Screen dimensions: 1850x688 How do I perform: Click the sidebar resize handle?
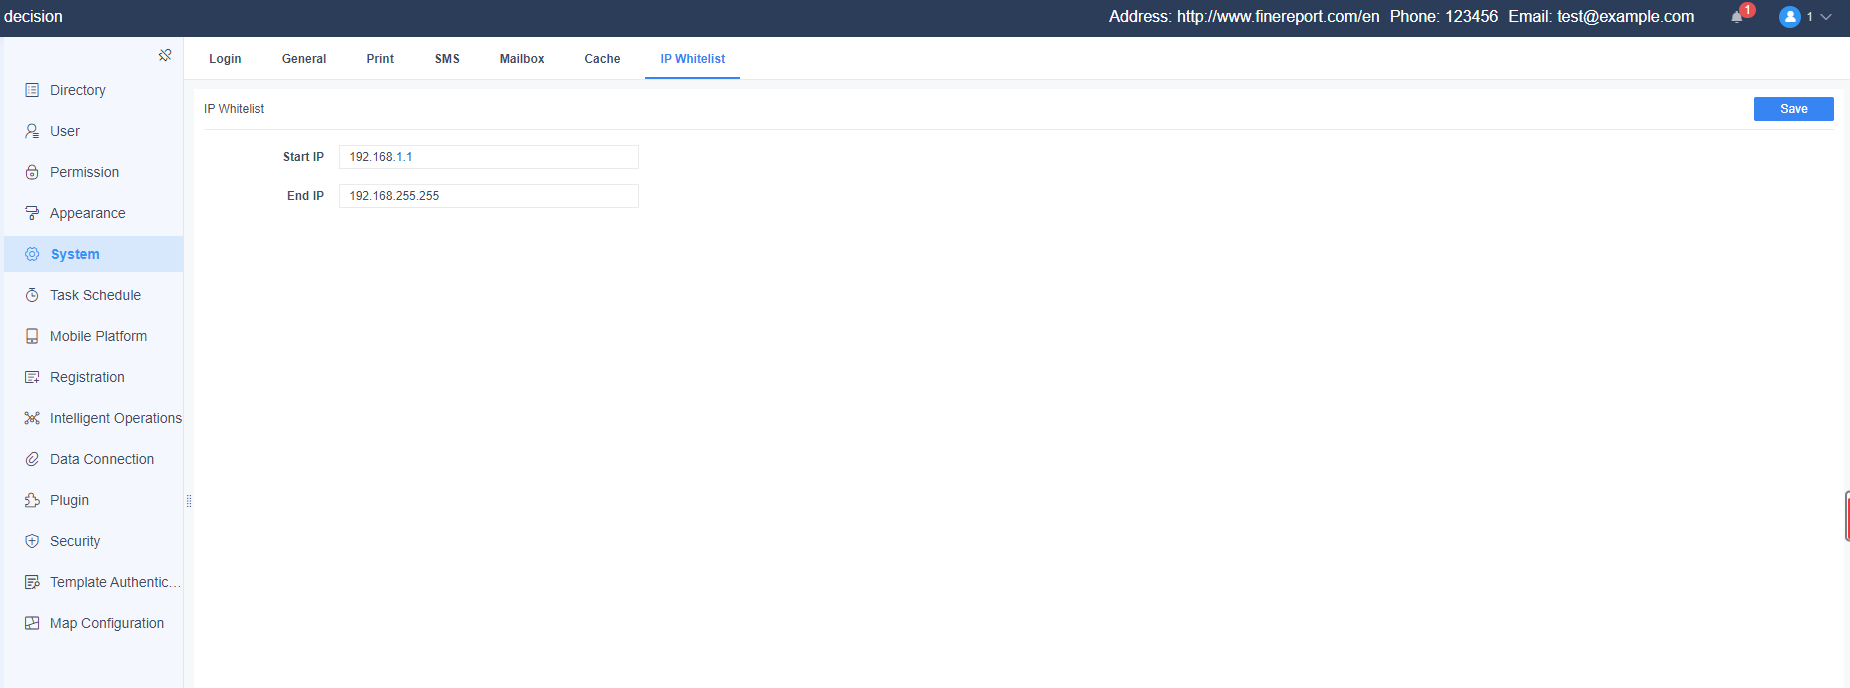pyautogui.click(x=188, y=501)
